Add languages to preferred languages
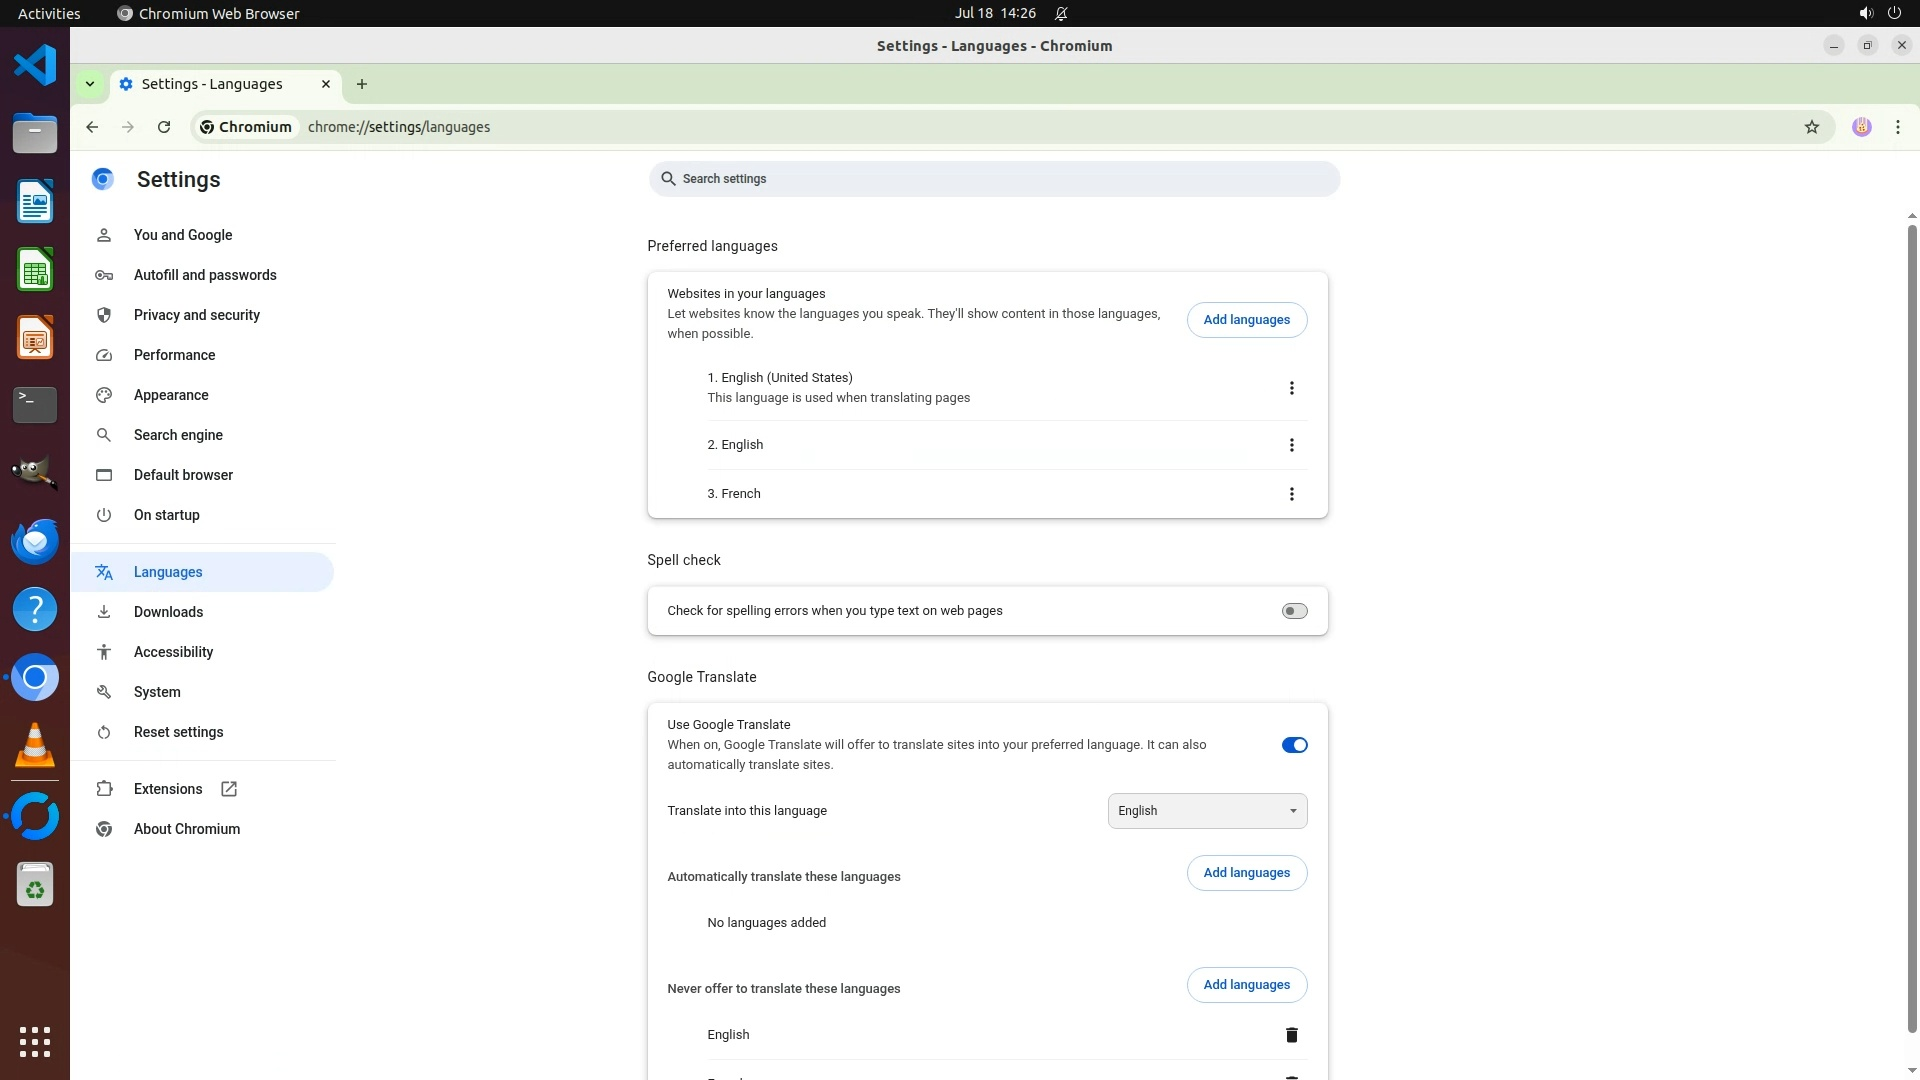1920x1080 pixels. tap(1246, 320)
